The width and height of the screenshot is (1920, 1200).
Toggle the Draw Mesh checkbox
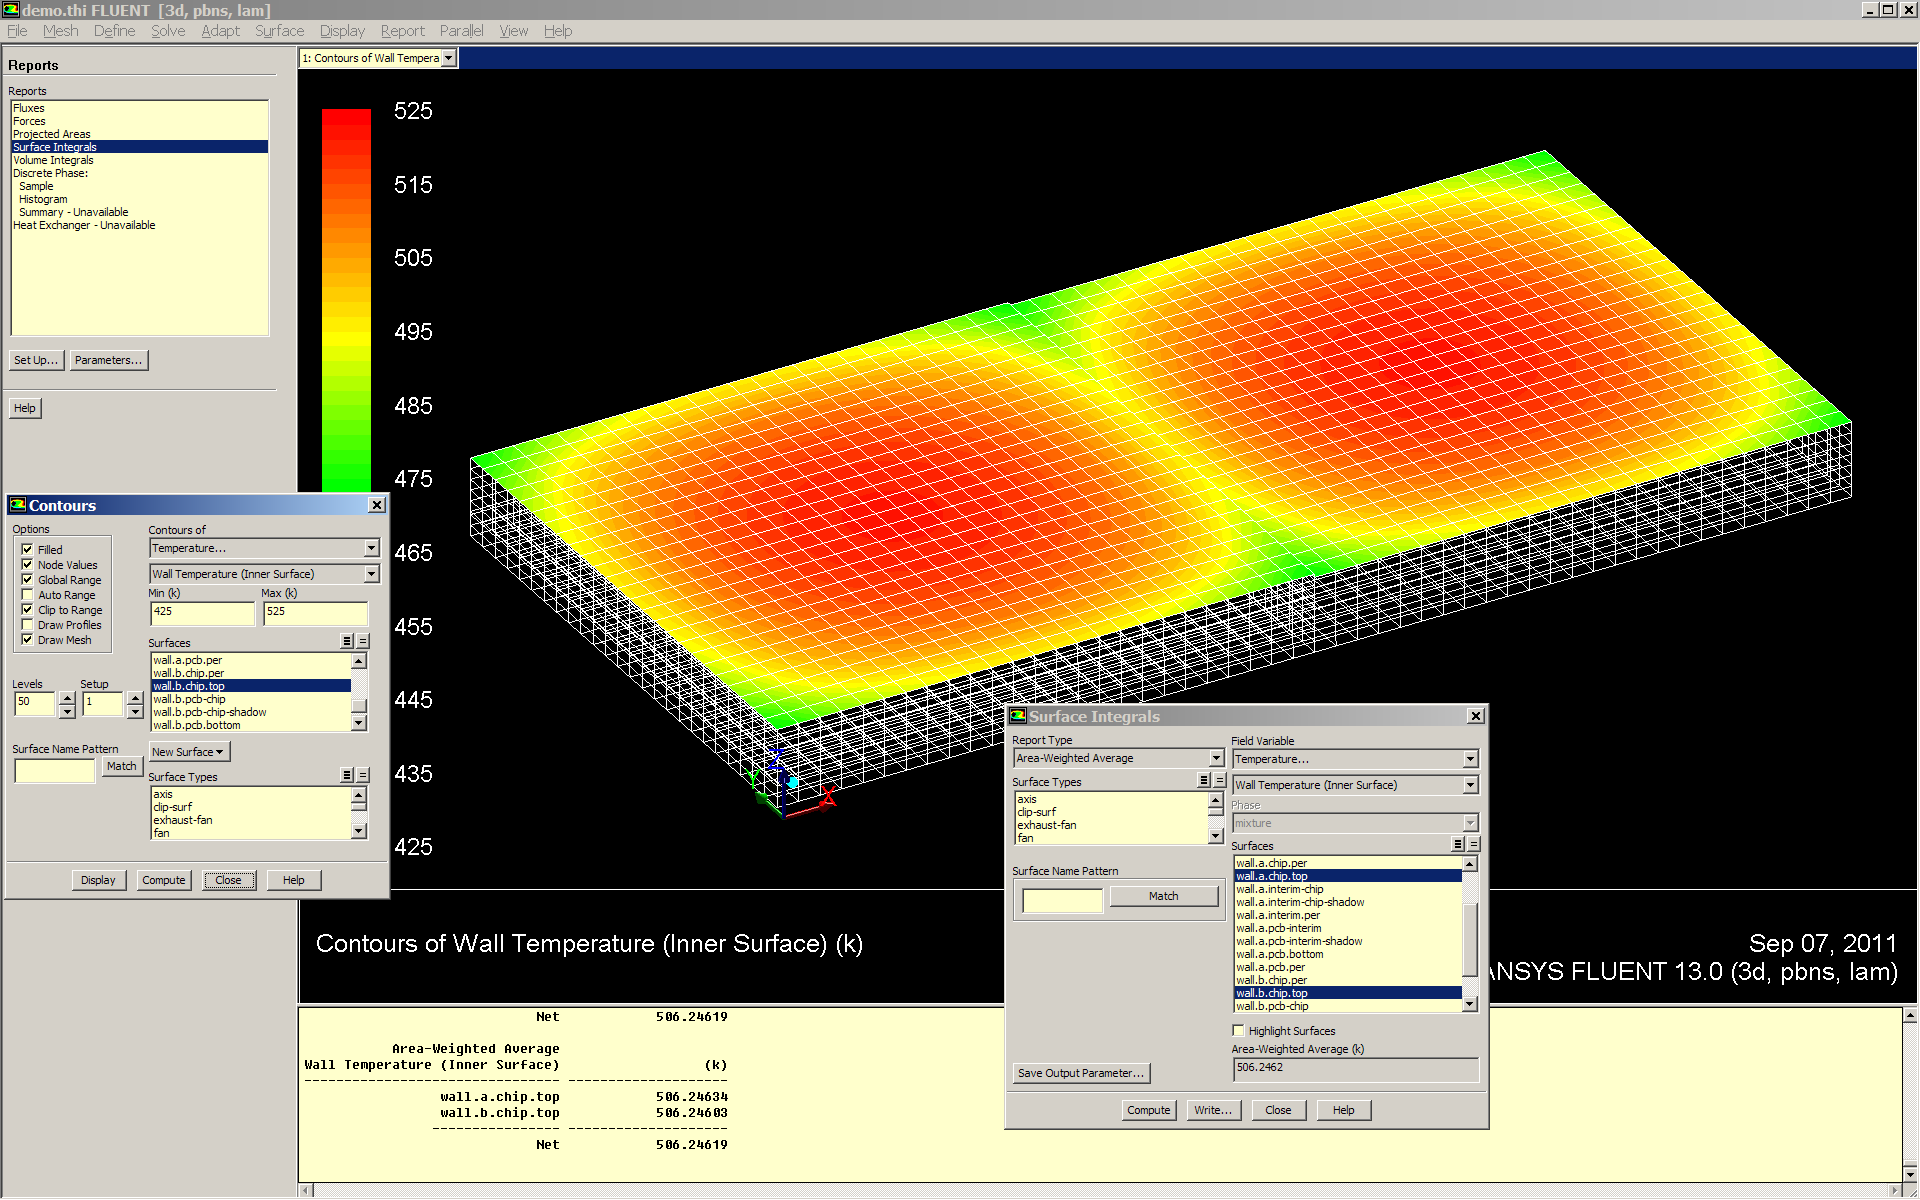(28, 640)
